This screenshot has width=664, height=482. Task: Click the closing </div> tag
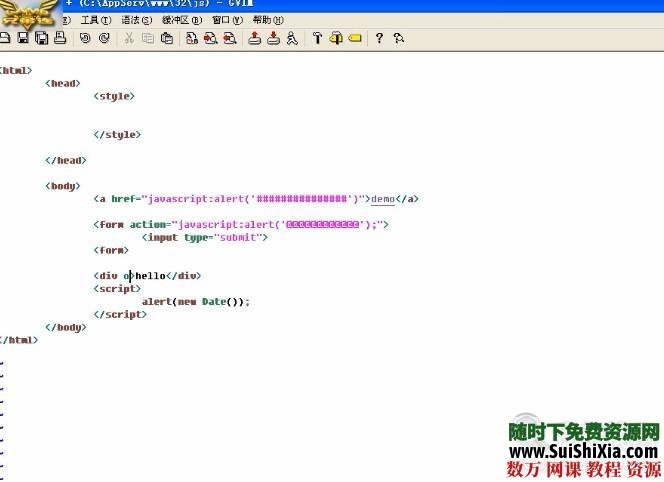click(x=183, y=276)
